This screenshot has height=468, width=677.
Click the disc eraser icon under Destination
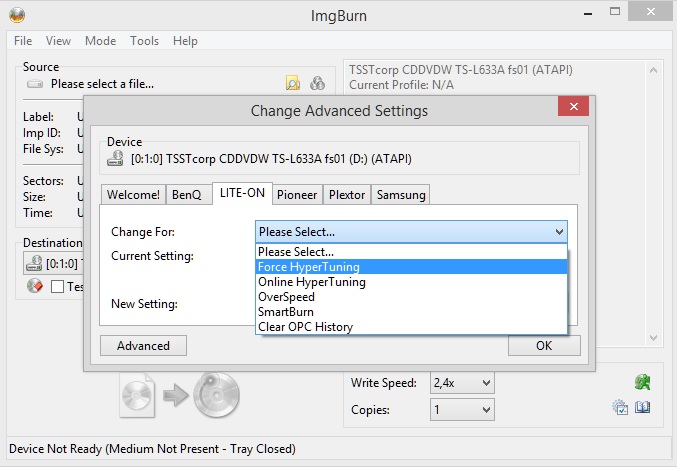pos(34,287)
